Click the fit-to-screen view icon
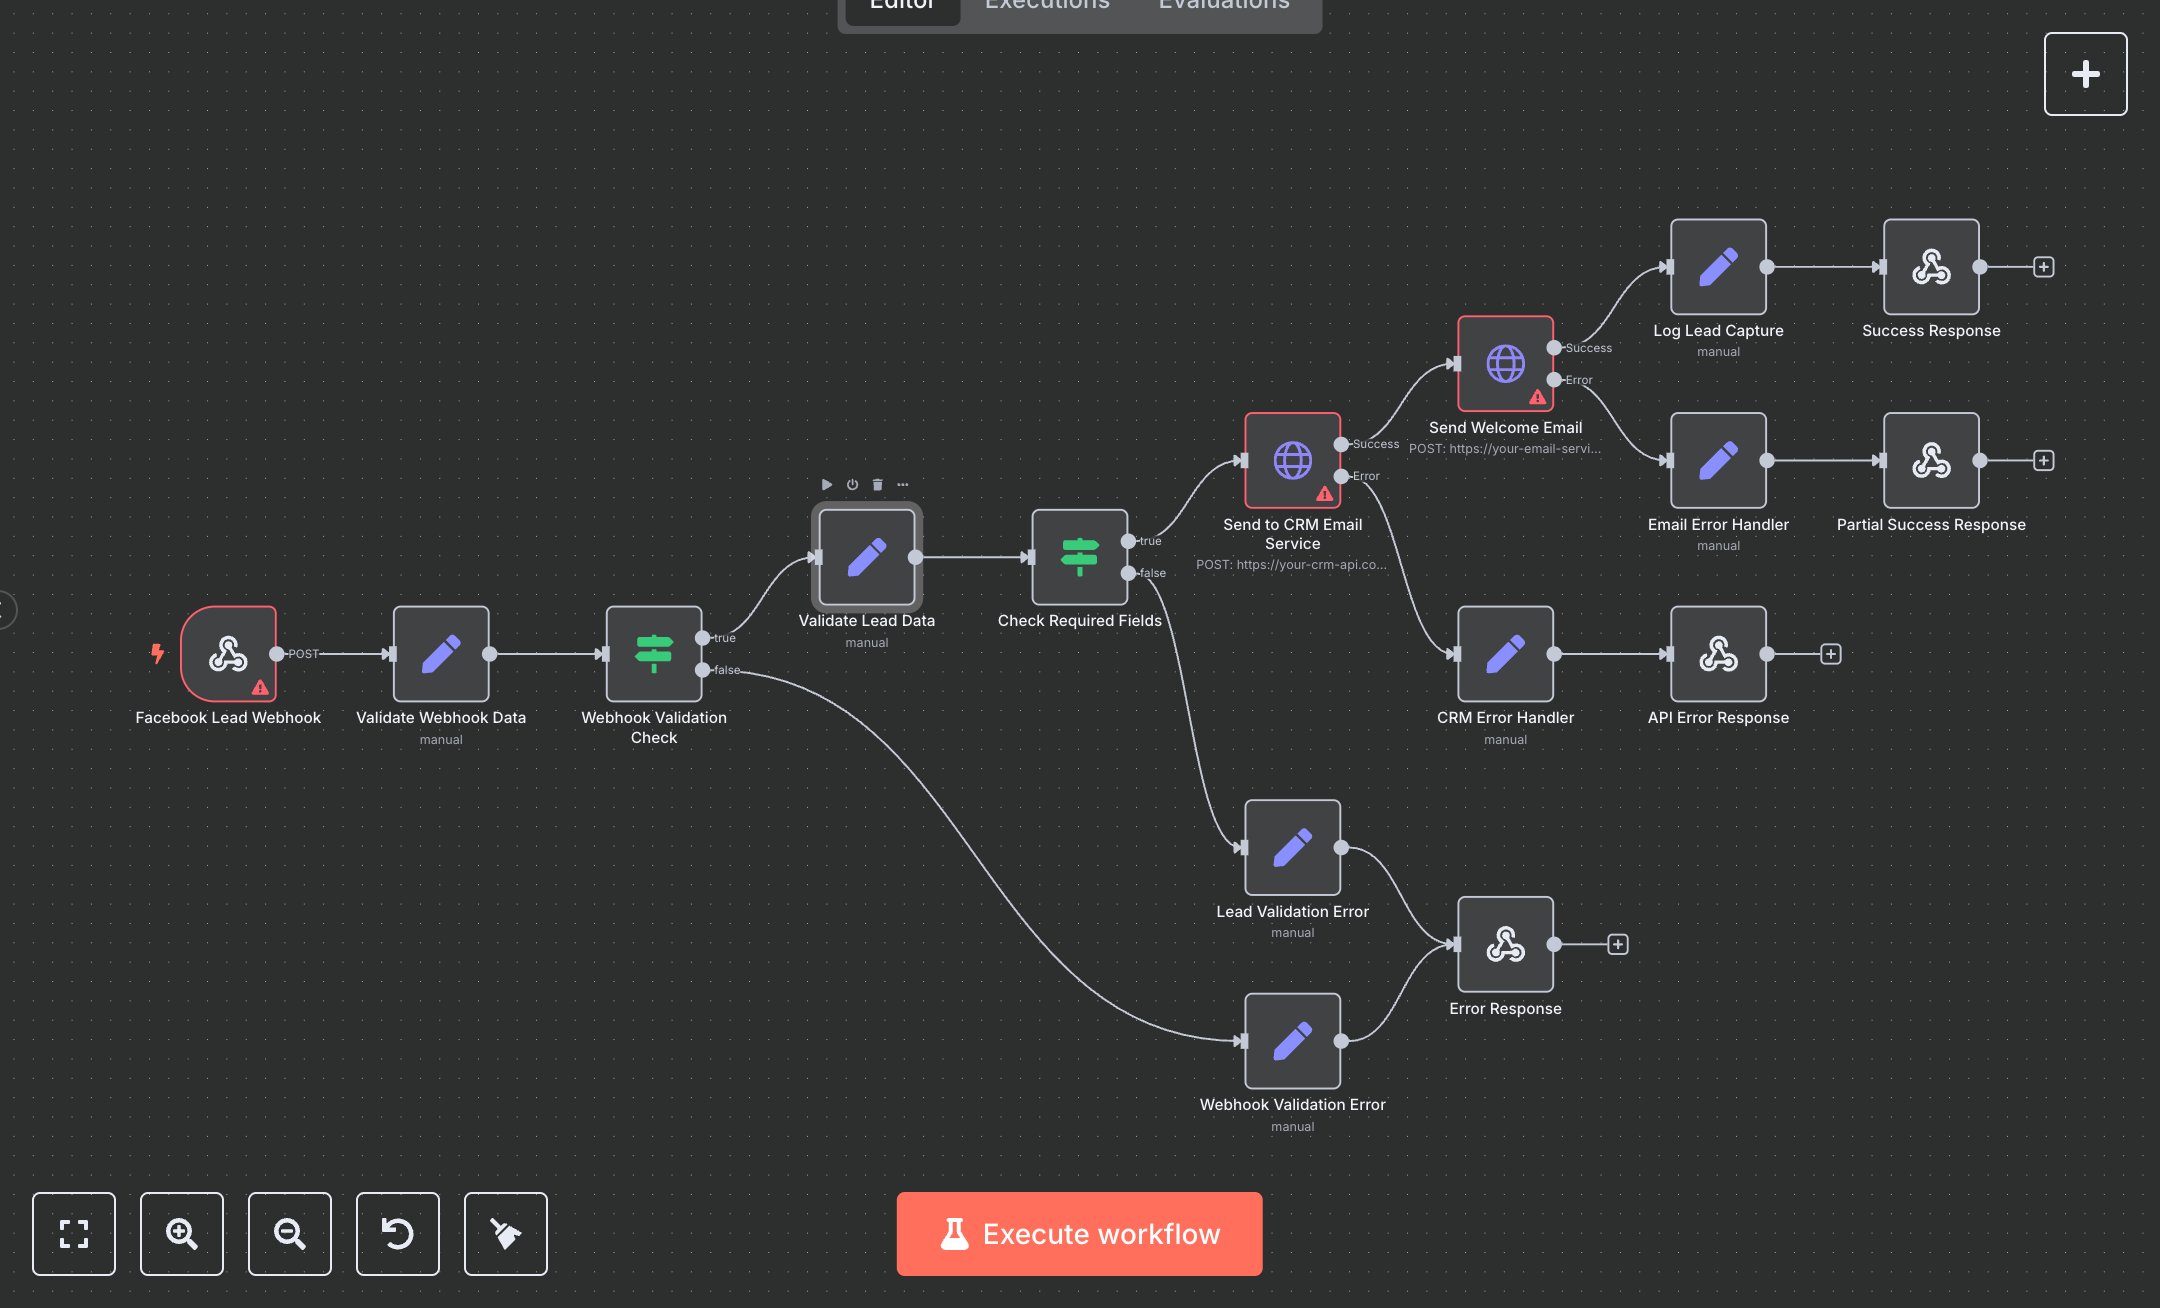 pyautogui.click(x=74, y=1234)
